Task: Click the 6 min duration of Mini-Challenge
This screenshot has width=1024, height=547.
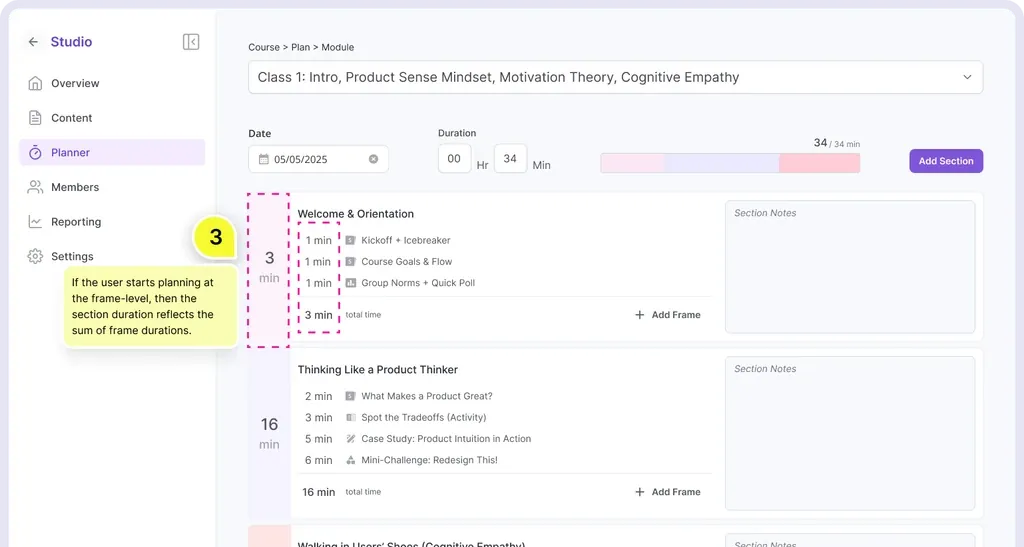Action: coord(318,460)
